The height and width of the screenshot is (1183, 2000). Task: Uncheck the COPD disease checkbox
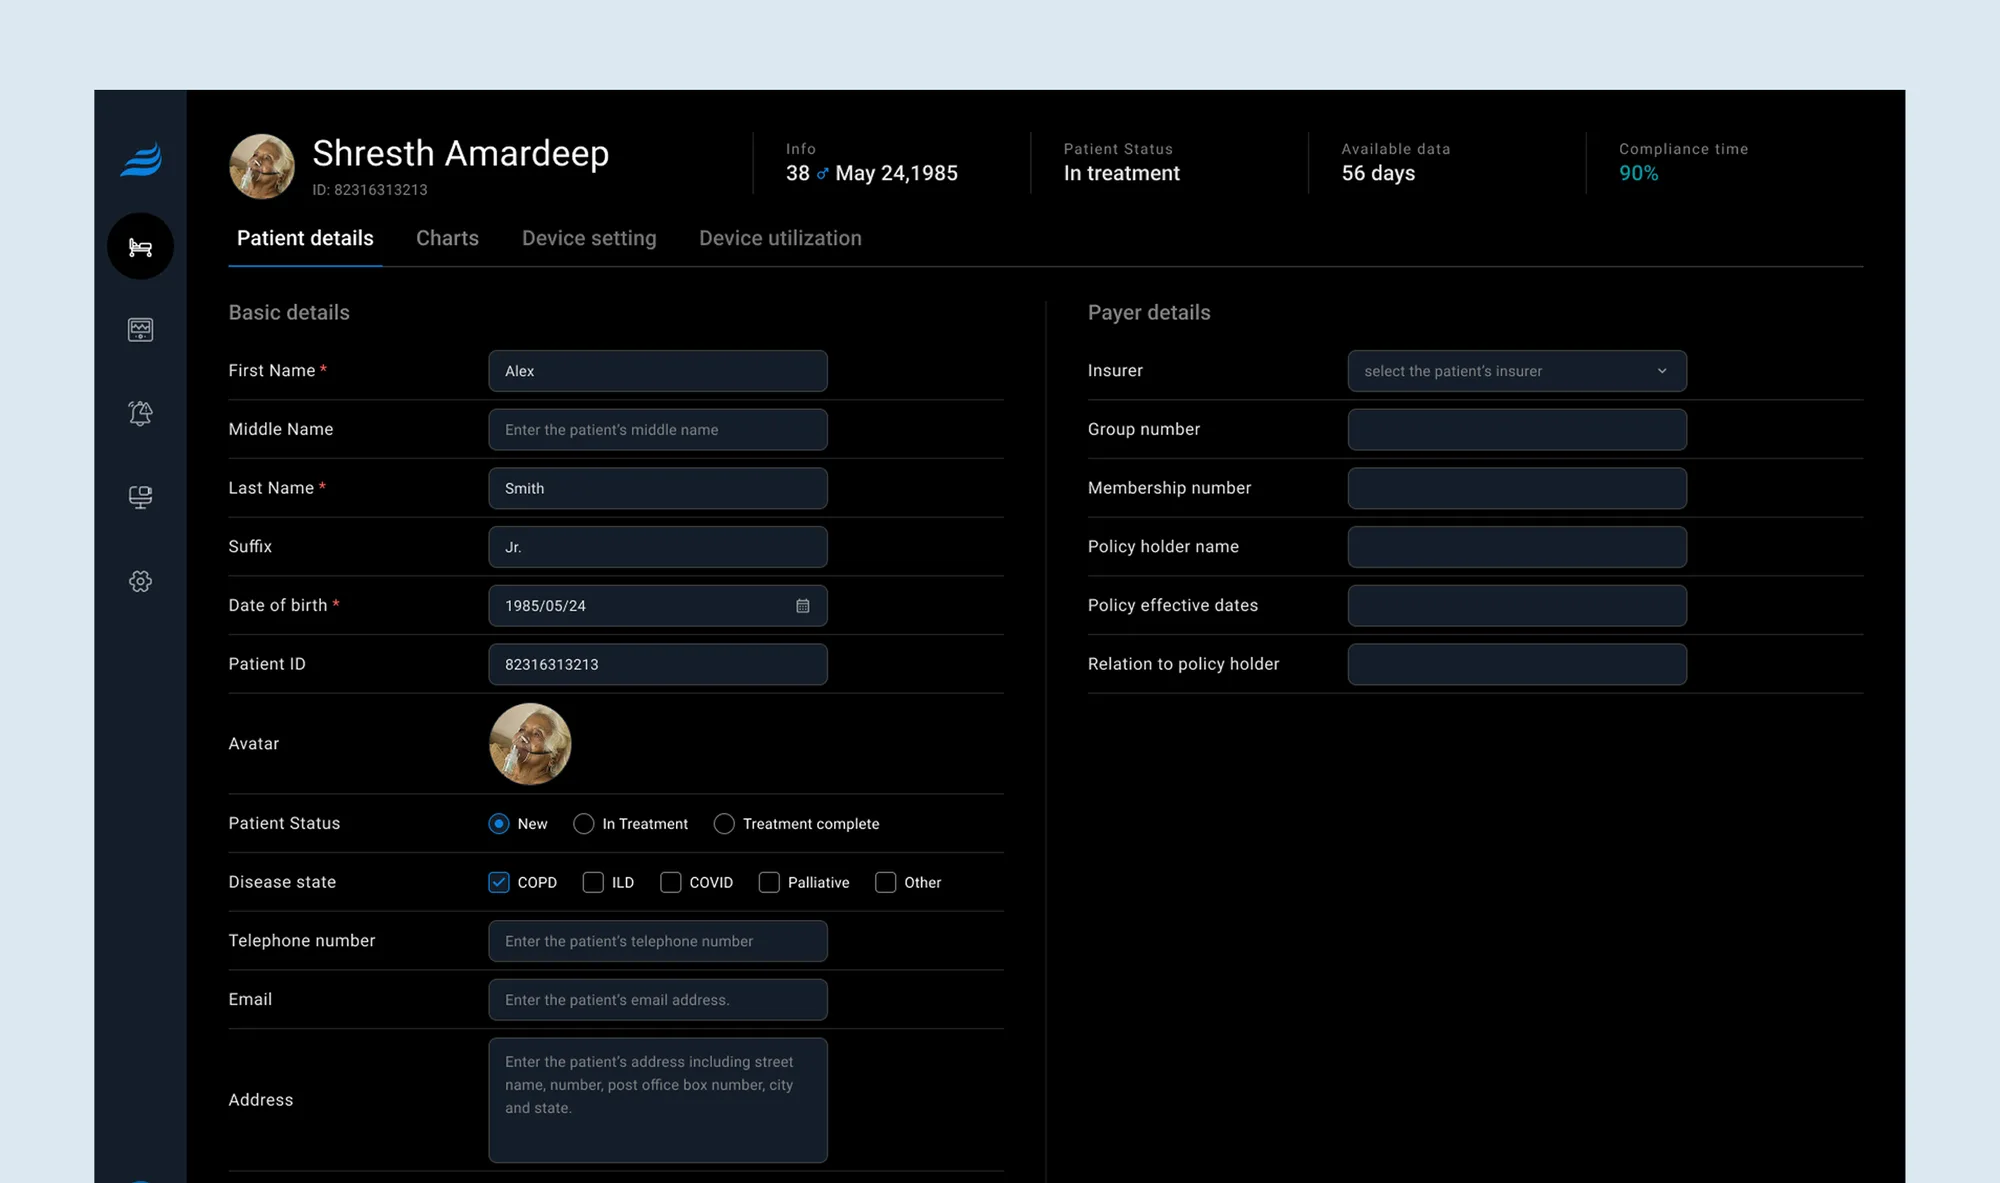(x=499, y=882)
